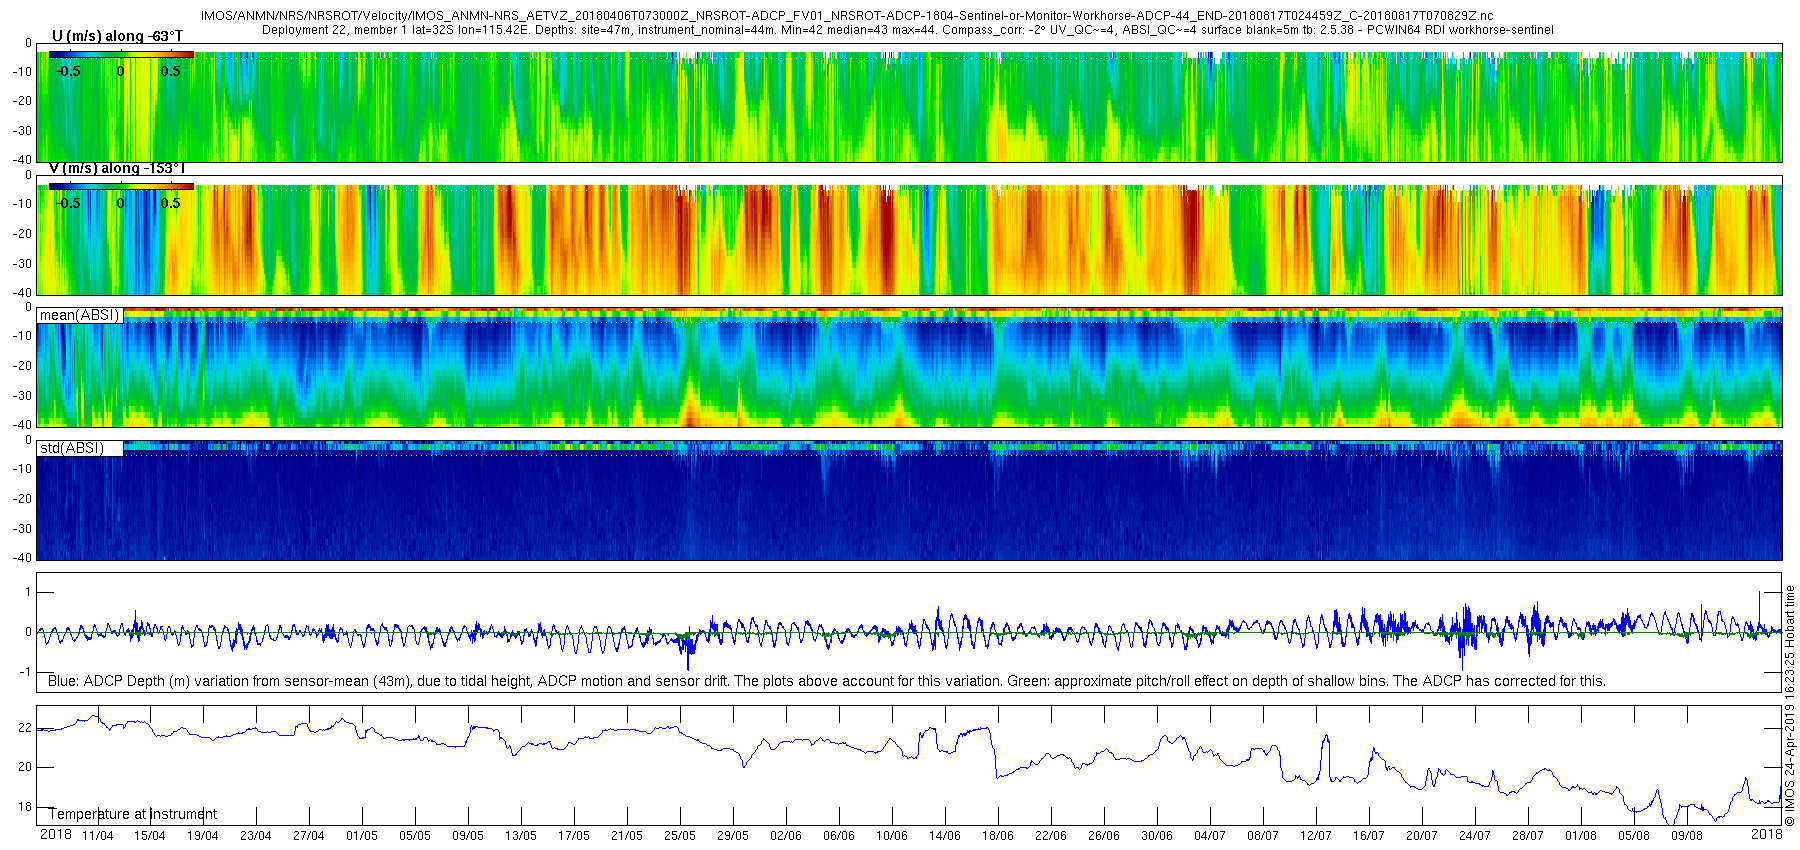Click the '11/04' date tick label
Image resolution: width=1800 pixels, height=850 pixels.
(x=97, y=836)
